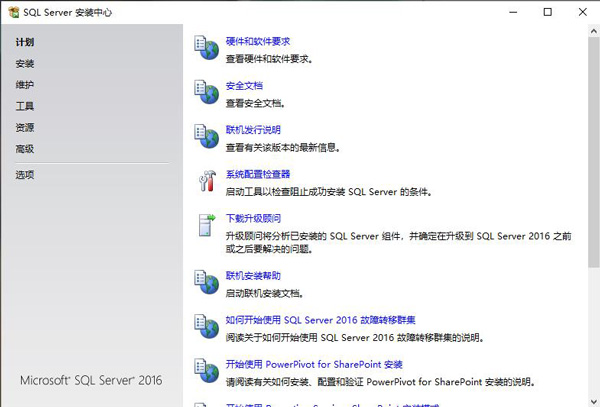Viewport: 600px width, 407px height.
Task: Open the 安全文档 link
Action: [244, 86]
